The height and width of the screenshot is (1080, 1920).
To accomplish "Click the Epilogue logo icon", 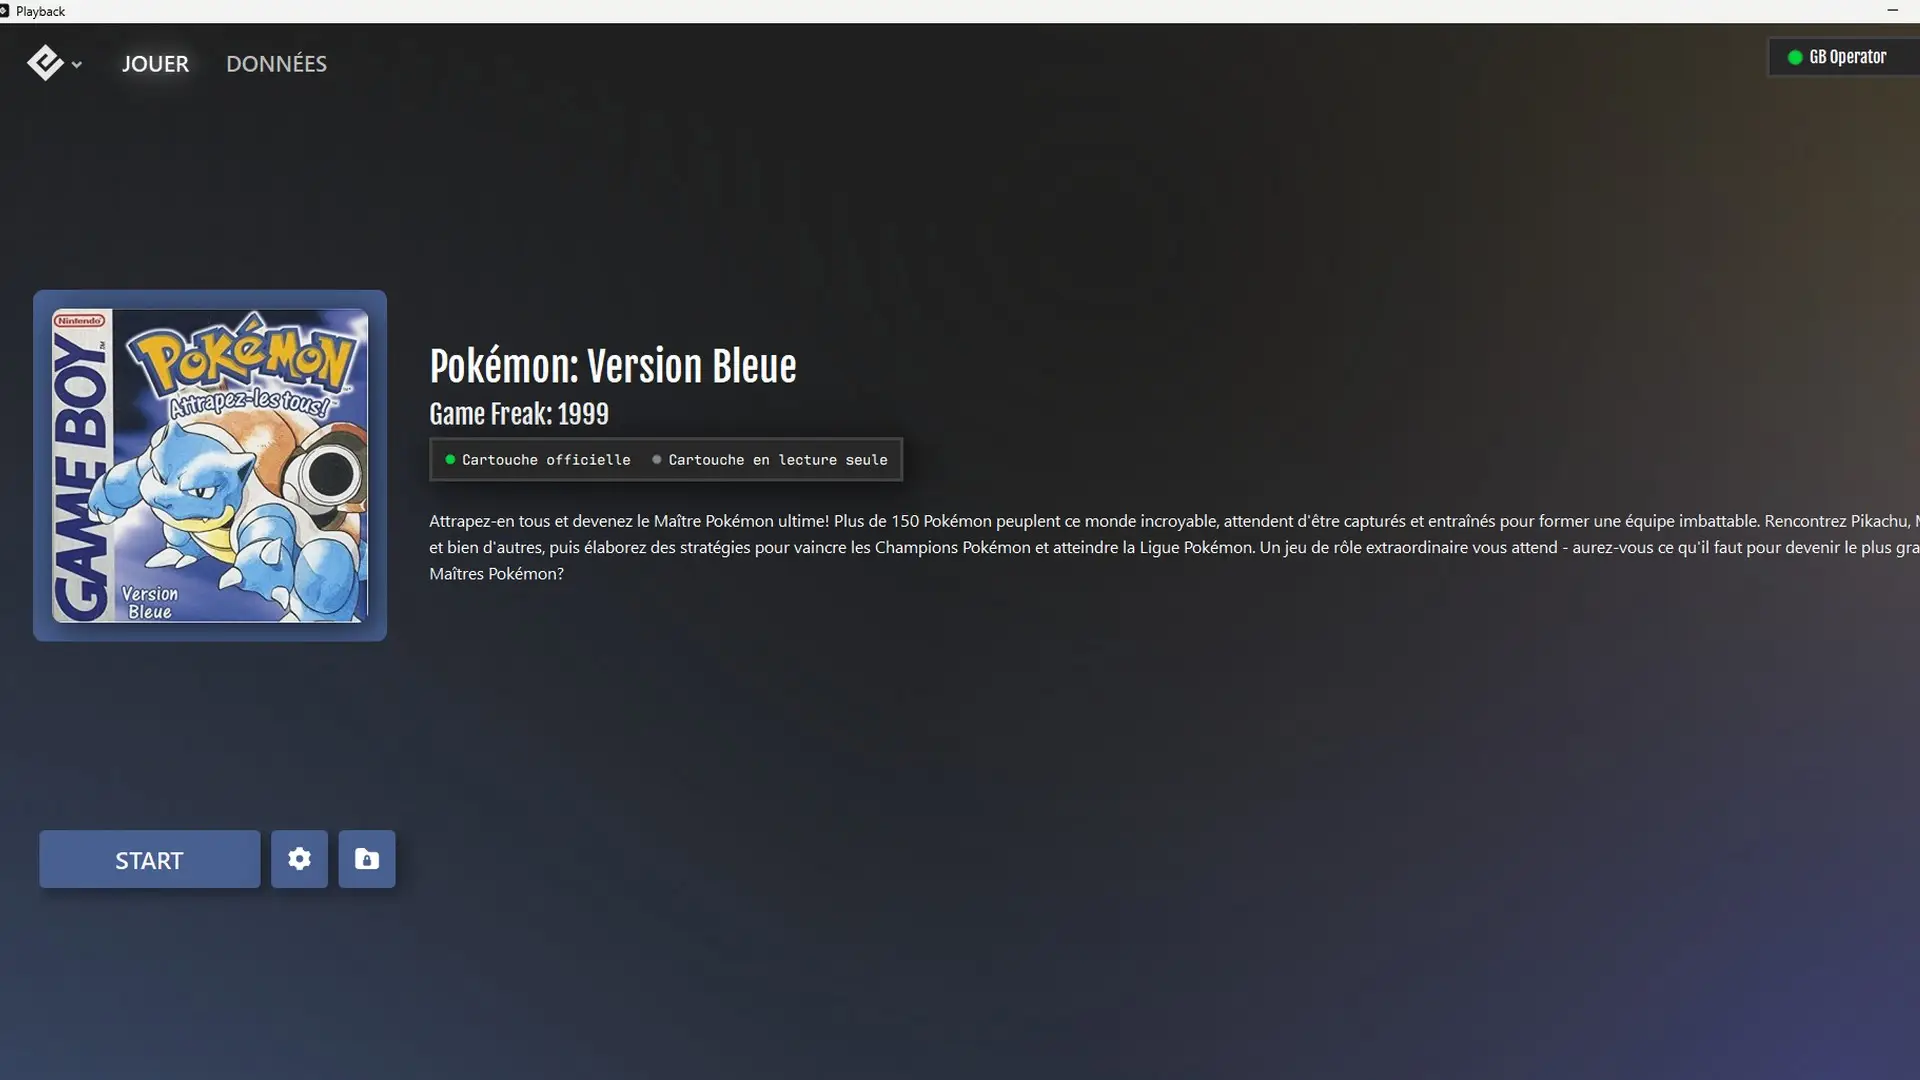I will (x=45, y=63).
